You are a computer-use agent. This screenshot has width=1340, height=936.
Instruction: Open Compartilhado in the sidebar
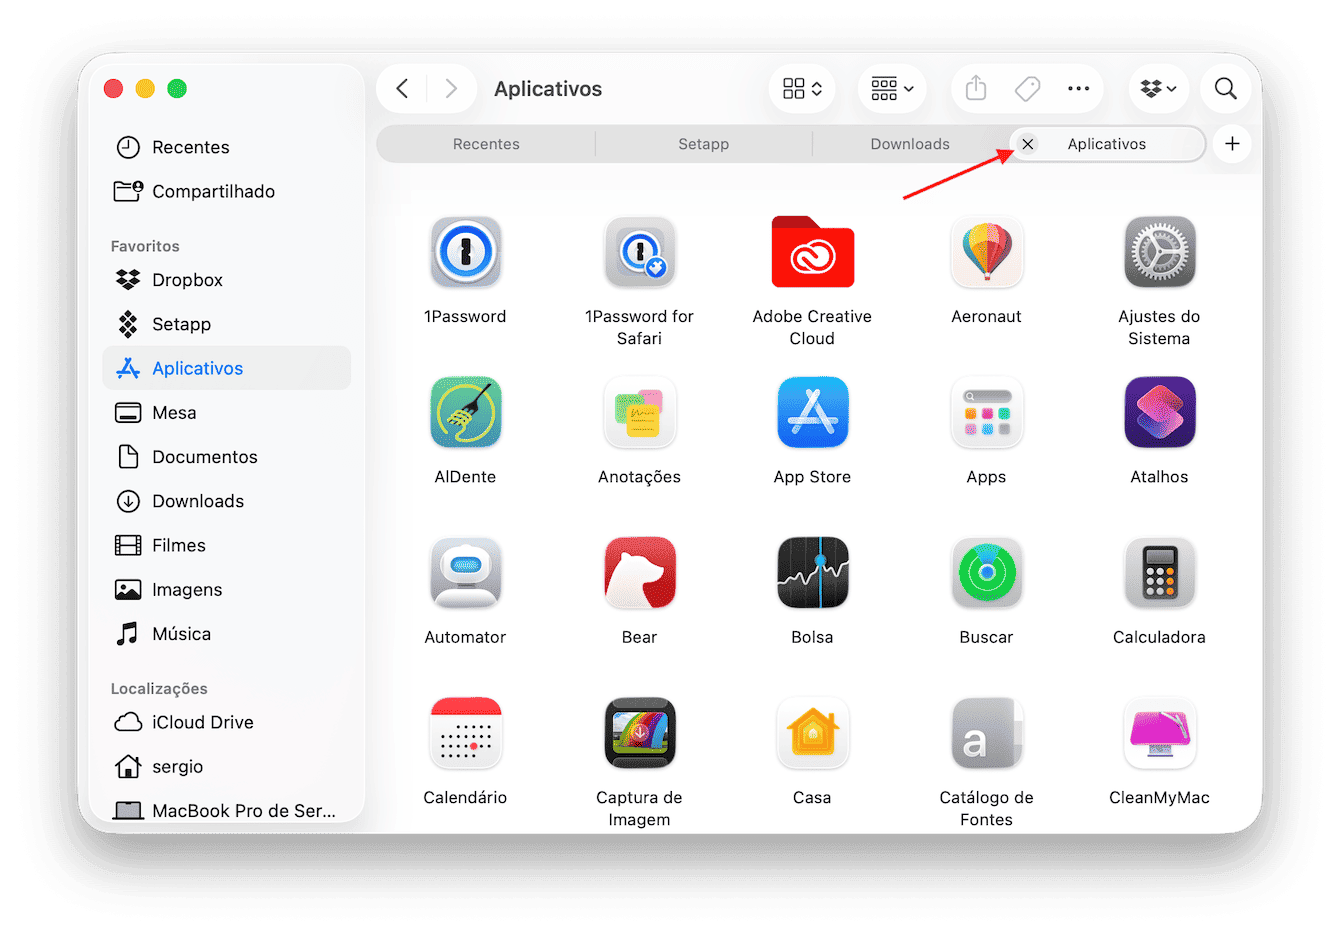coord(227,191)
